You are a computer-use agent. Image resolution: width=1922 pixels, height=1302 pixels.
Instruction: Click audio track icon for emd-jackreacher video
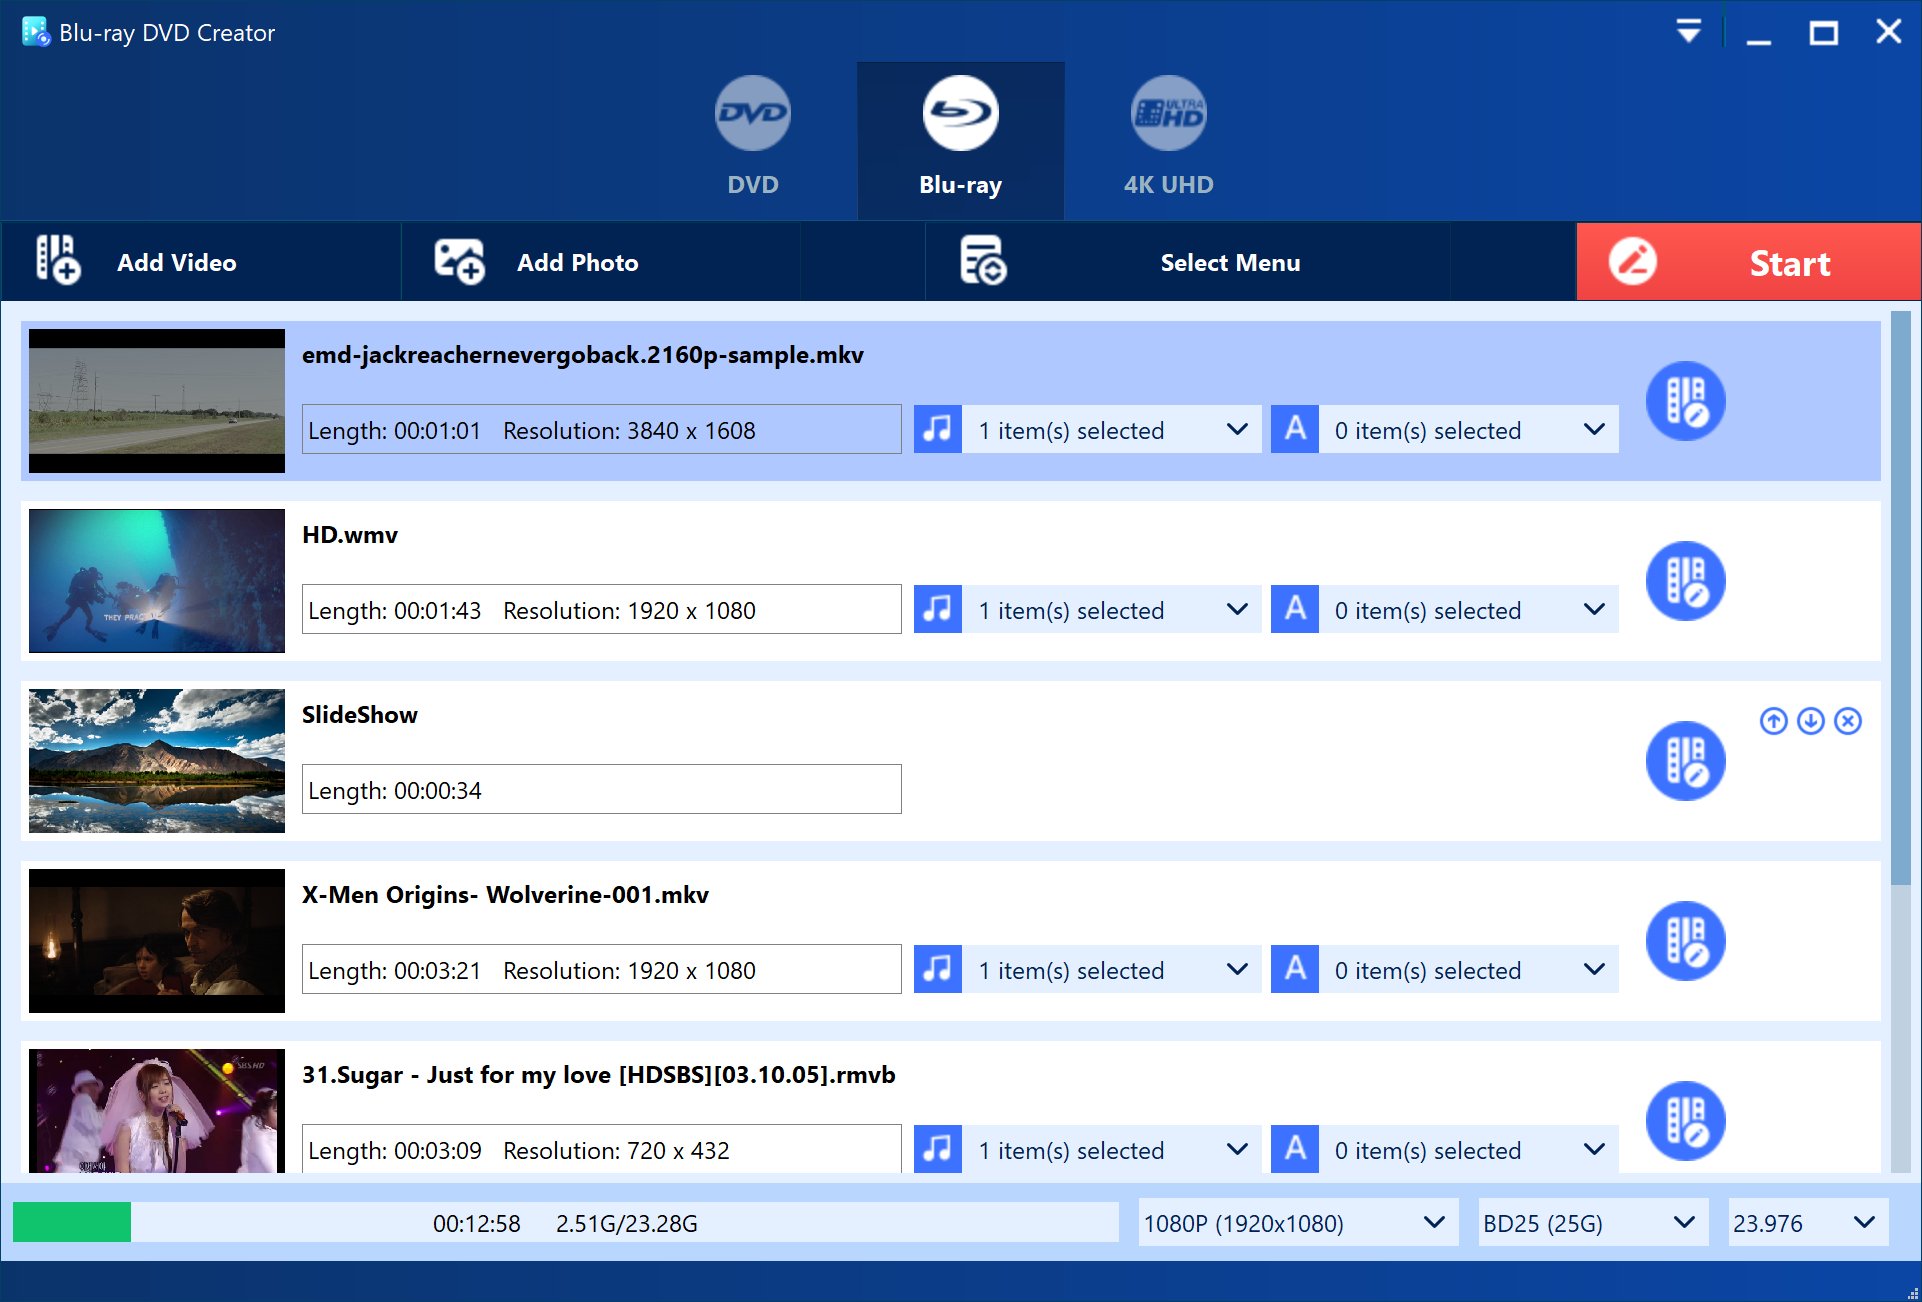(x=938, y=429)
